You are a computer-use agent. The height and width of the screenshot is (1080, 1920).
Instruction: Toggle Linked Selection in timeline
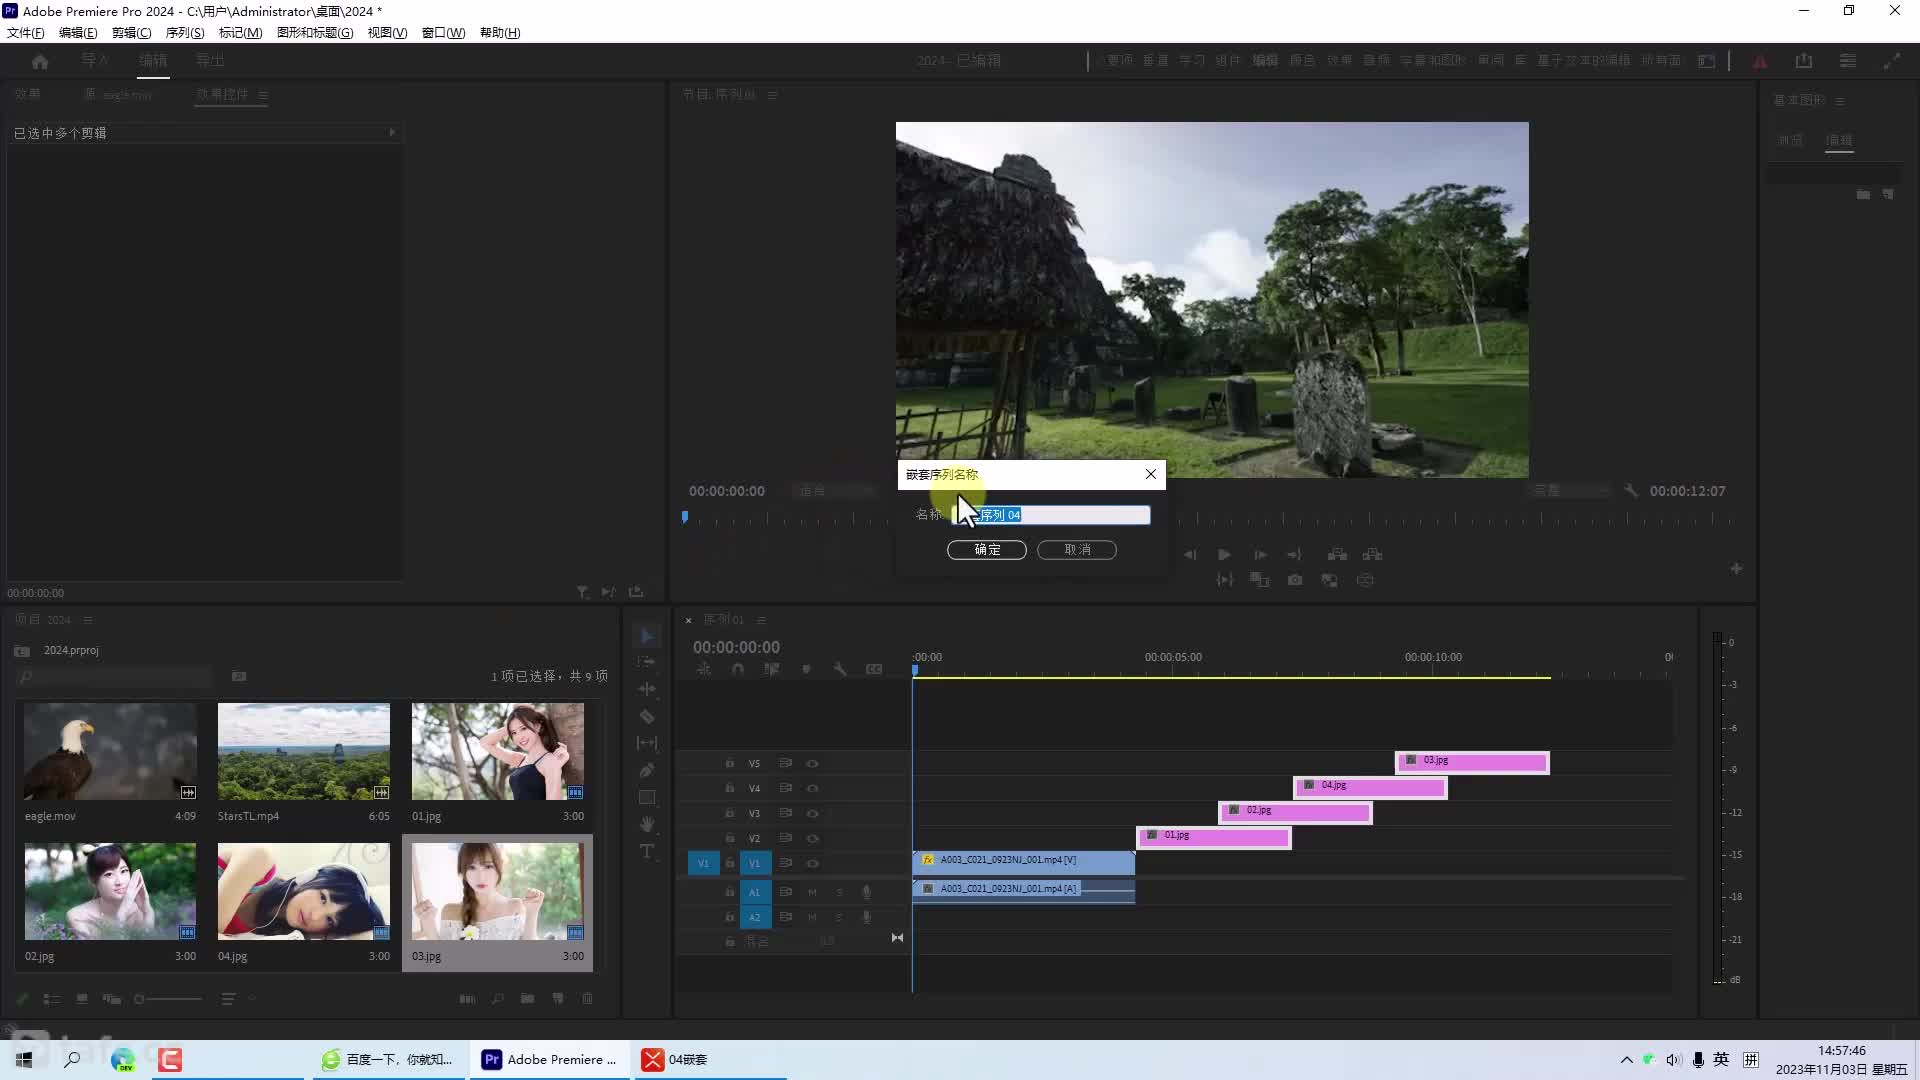click(772, 669)
